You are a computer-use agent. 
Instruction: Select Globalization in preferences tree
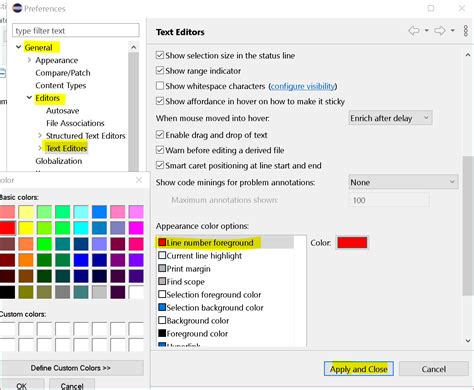click(x=59, y=161)
